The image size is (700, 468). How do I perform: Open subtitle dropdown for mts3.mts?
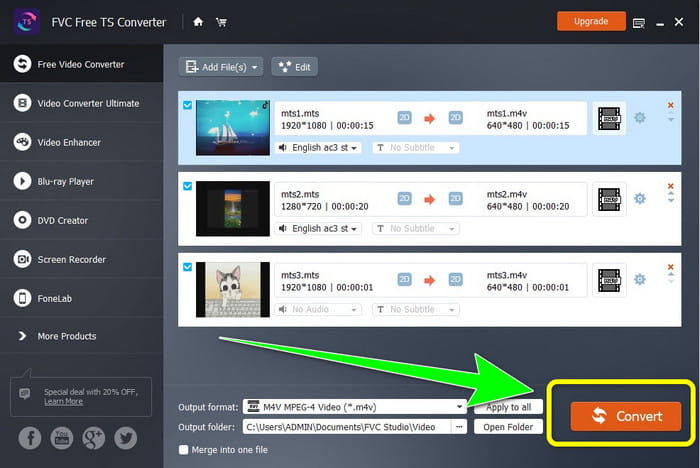(416, 309)
